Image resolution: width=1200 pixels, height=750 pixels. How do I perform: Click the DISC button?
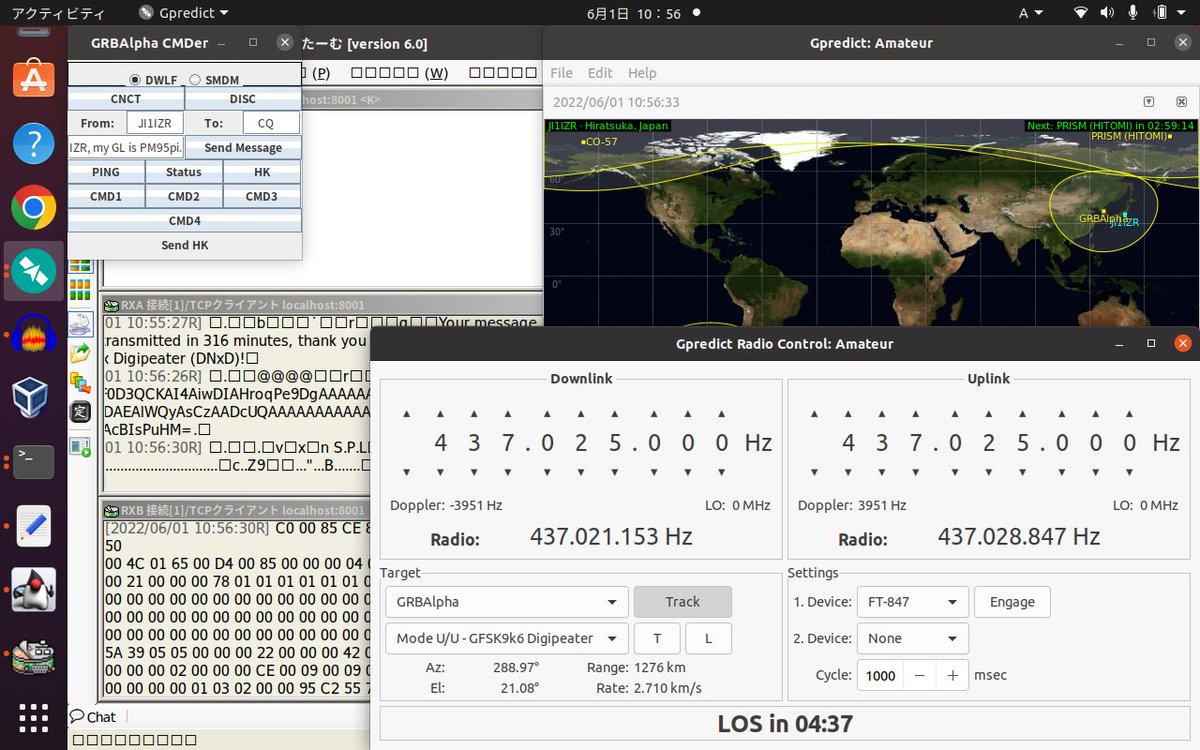click(243, 99)
